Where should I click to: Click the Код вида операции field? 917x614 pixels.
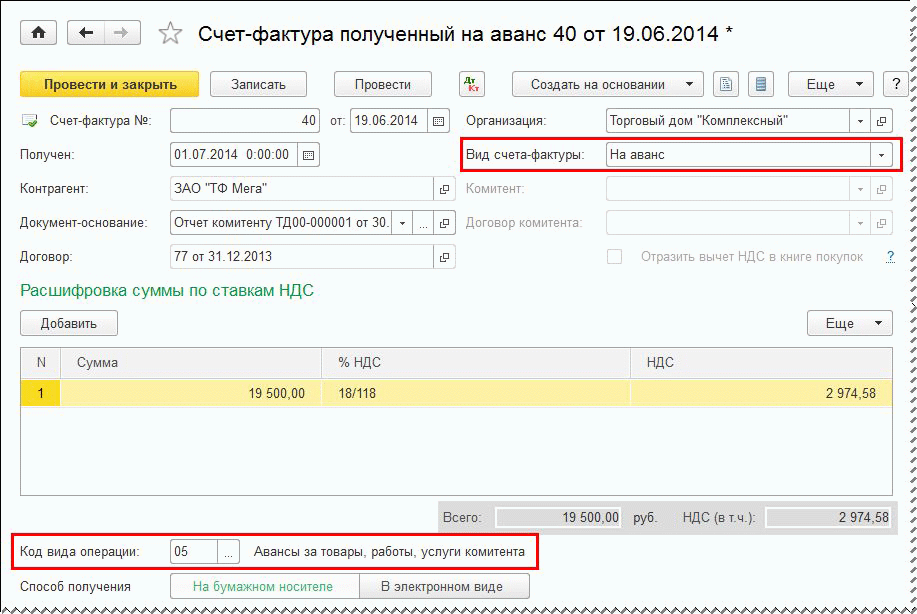pyautogui.click(x=194, y=551)
